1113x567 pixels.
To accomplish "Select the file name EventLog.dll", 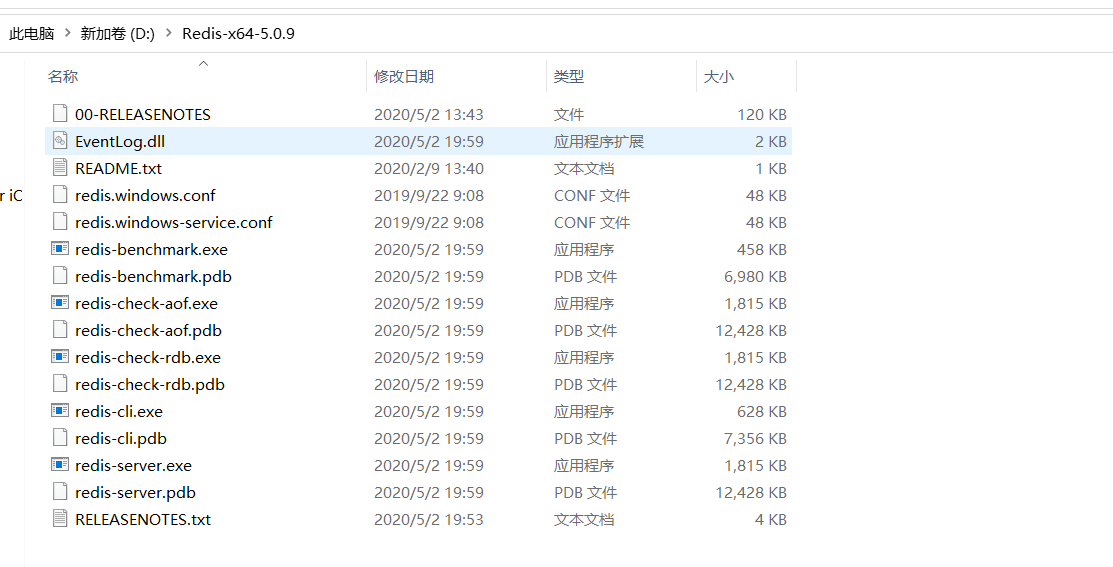I will click(x=120, y=141).
